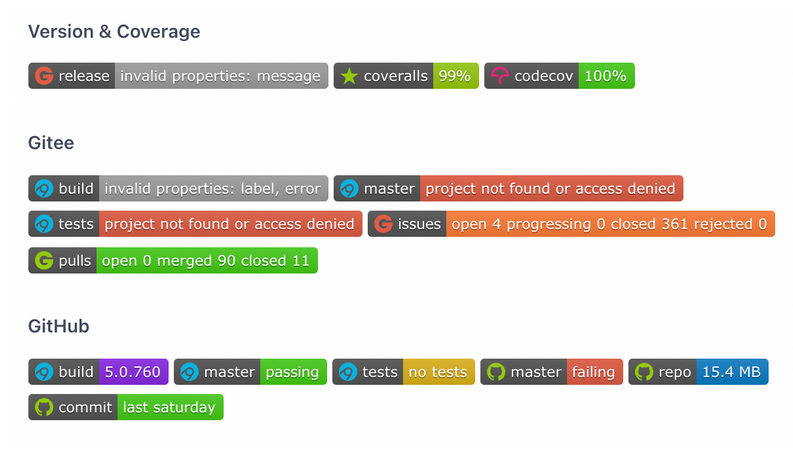The width and height of the screenshot is (793, 470).
Task: Click the purple 5.0.760 build version
Action: tap(132, 372)
